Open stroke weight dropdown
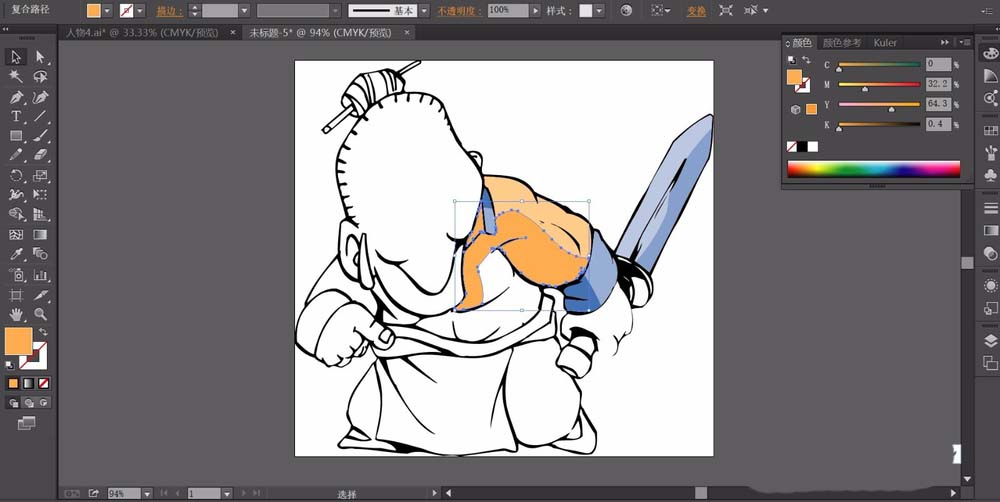 (x=244, y=11)
